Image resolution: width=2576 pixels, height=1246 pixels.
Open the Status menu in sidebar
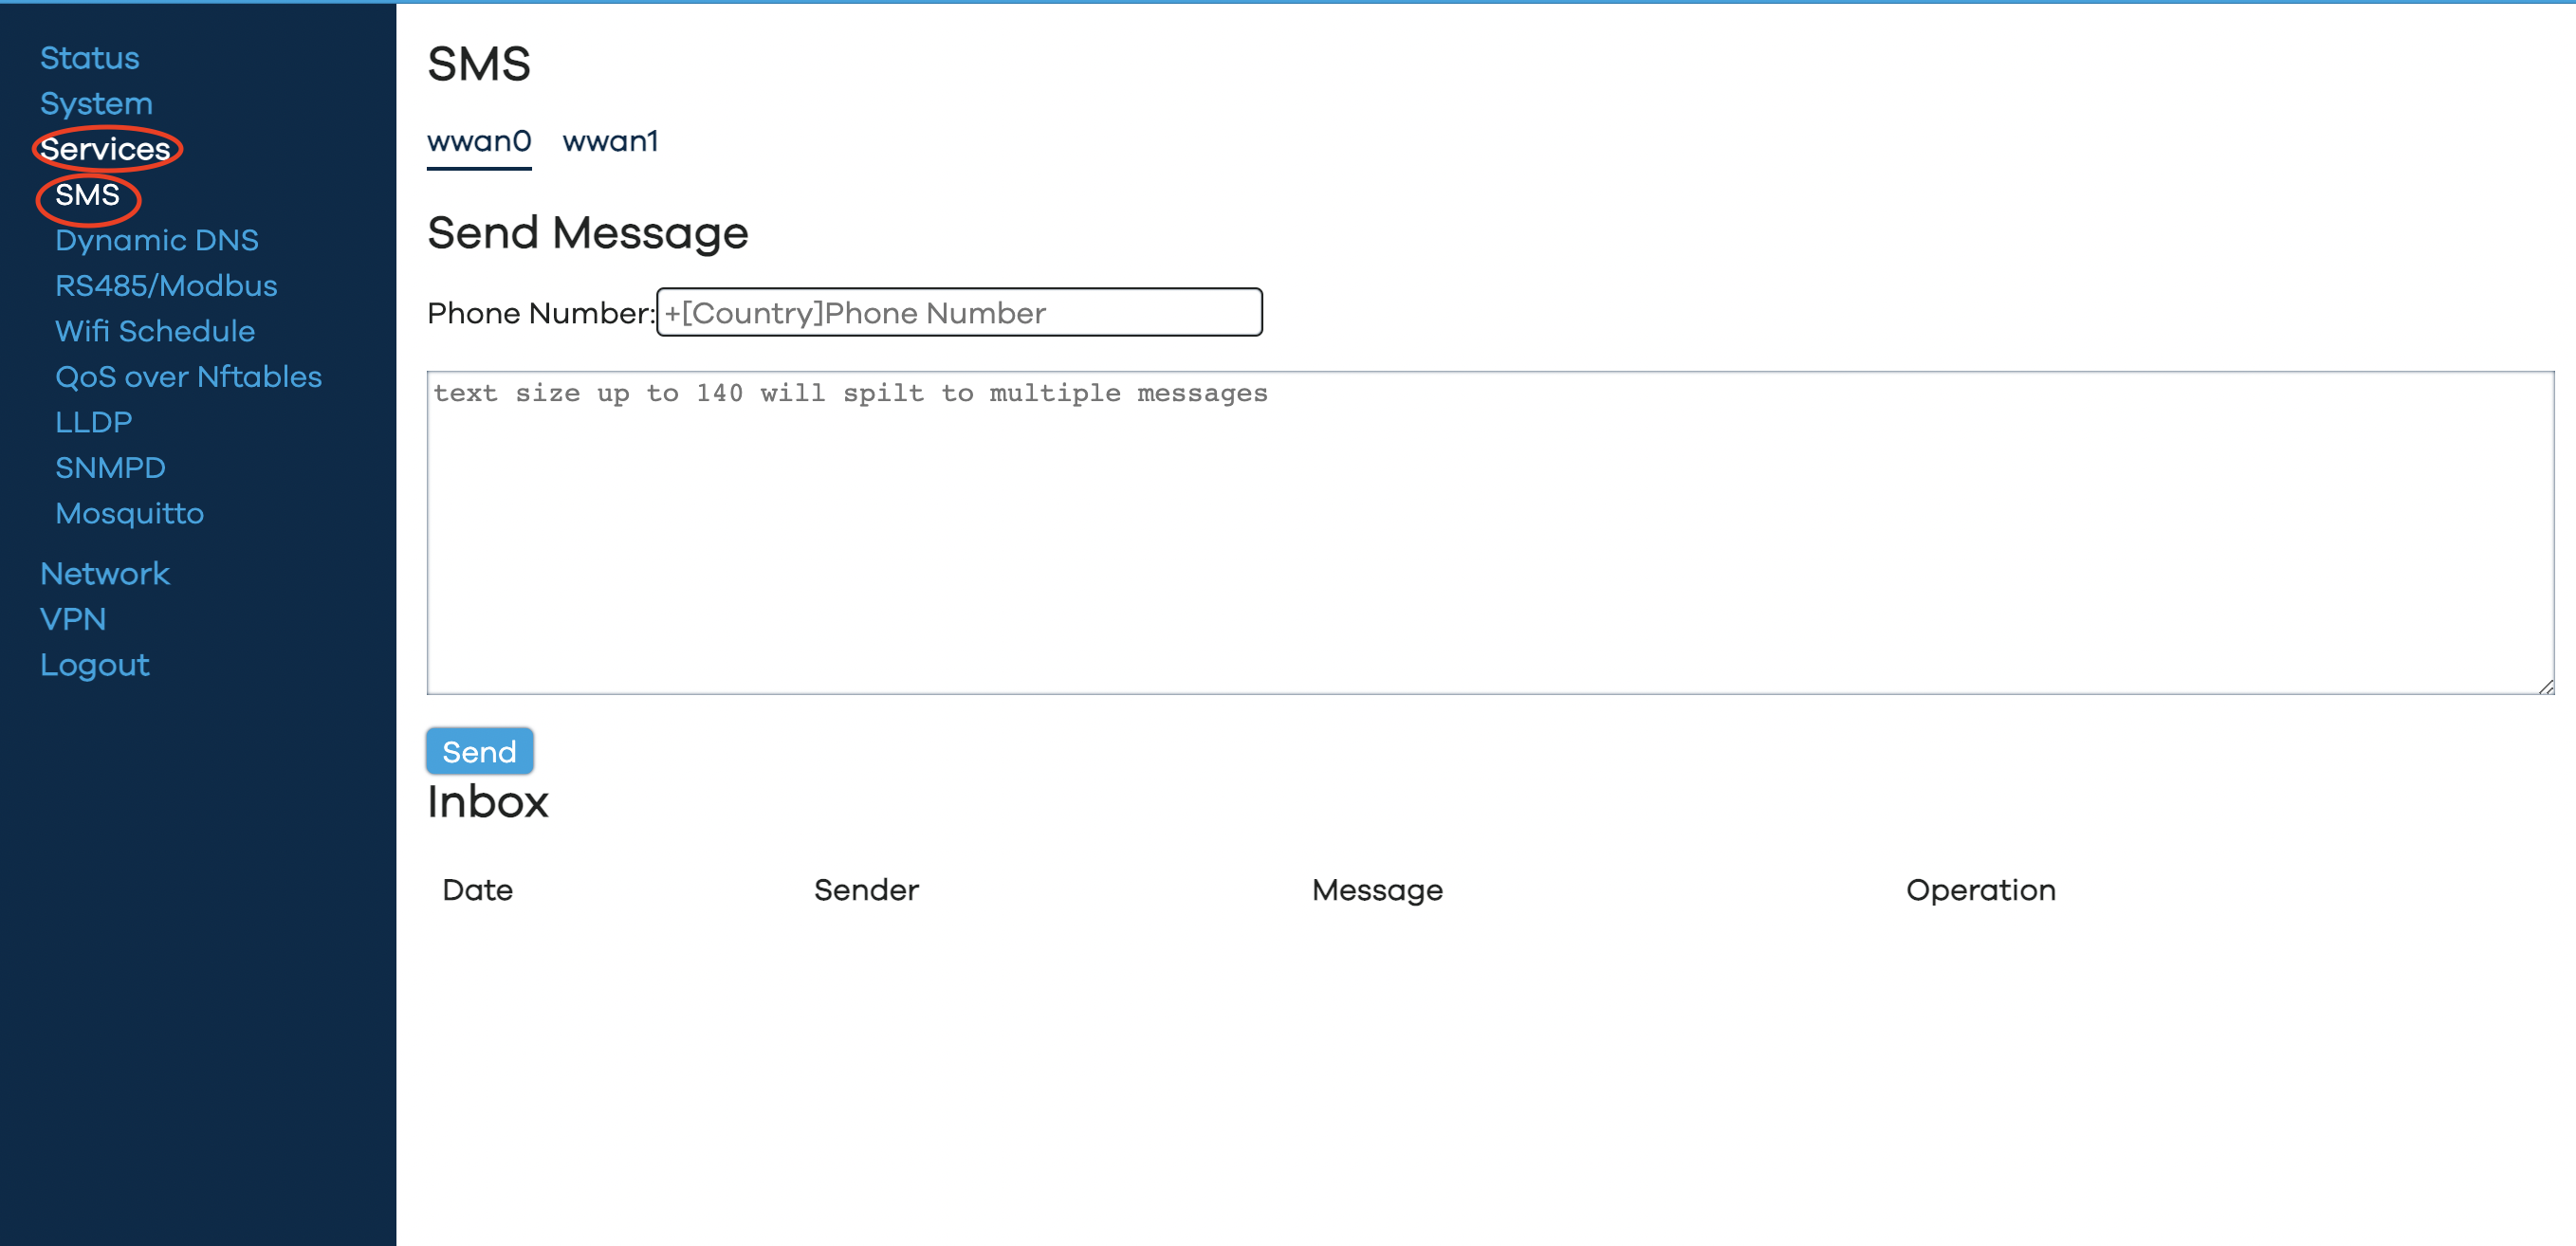tap(89, 58)
